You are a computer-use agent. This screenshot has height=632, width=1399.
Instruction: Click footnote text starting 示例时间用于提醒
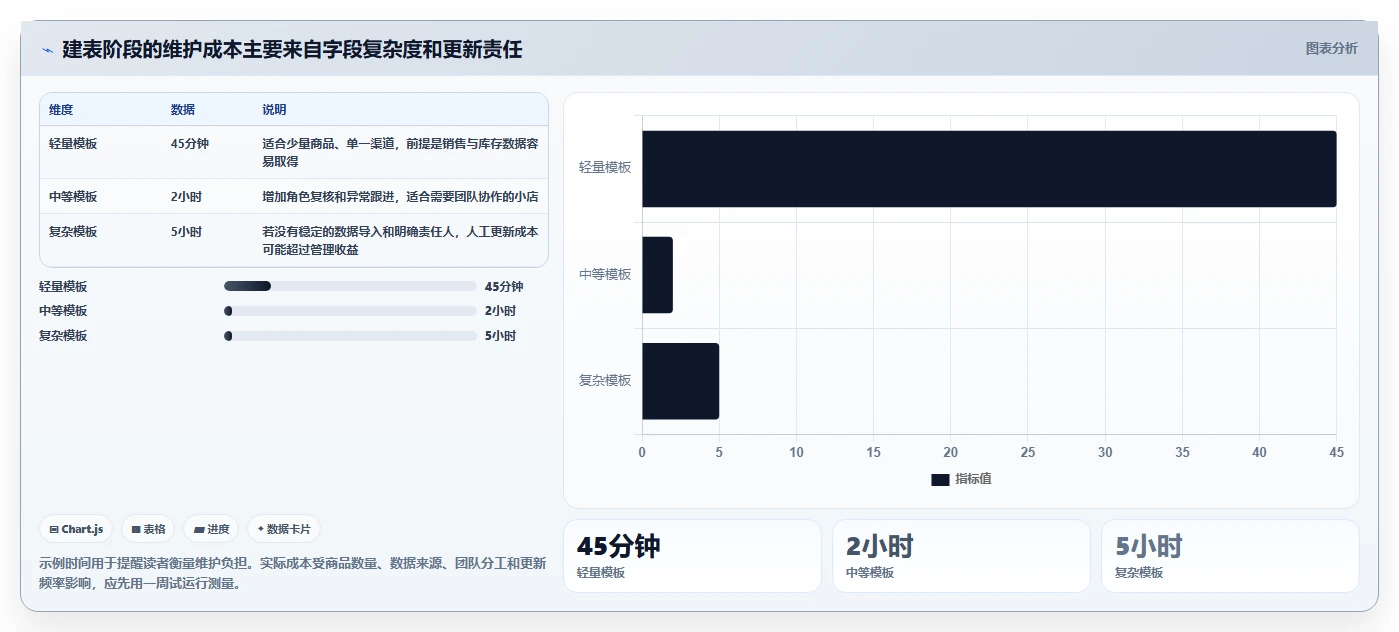click(x=293, y=573)
